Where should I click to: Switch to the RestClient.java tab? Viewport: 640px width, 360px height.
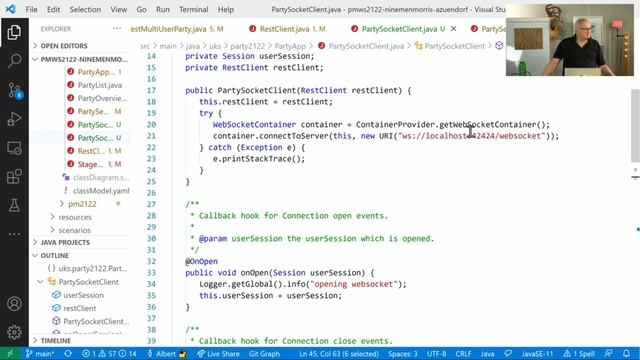coord(287,29)
